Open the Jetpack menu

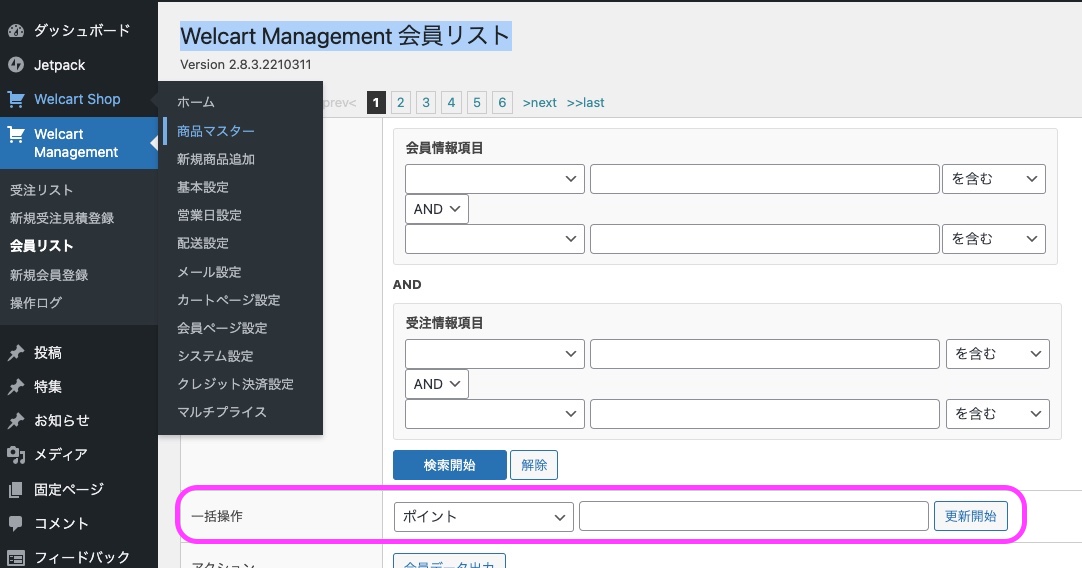(x=59, y=65)
